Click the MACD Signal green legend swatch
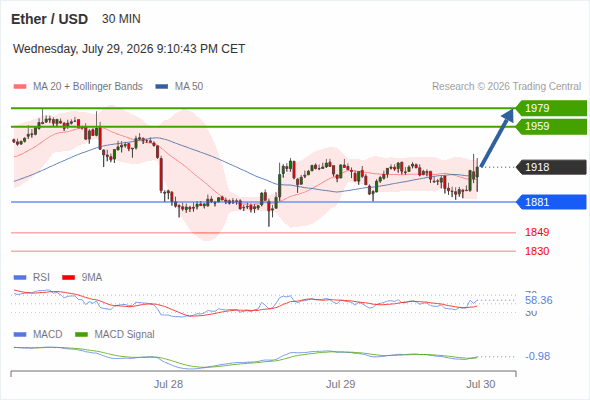 tap(81, 335)
